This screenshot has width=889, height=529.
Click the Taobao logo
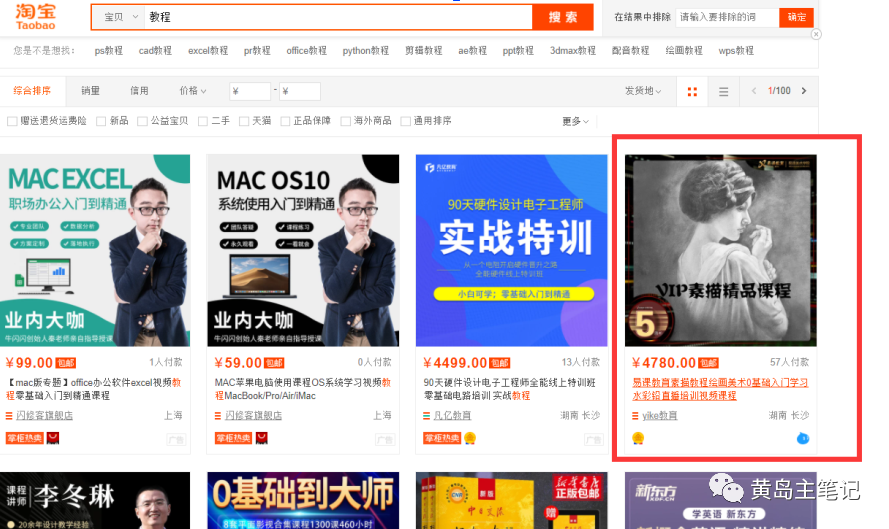[x=35, y=17]
